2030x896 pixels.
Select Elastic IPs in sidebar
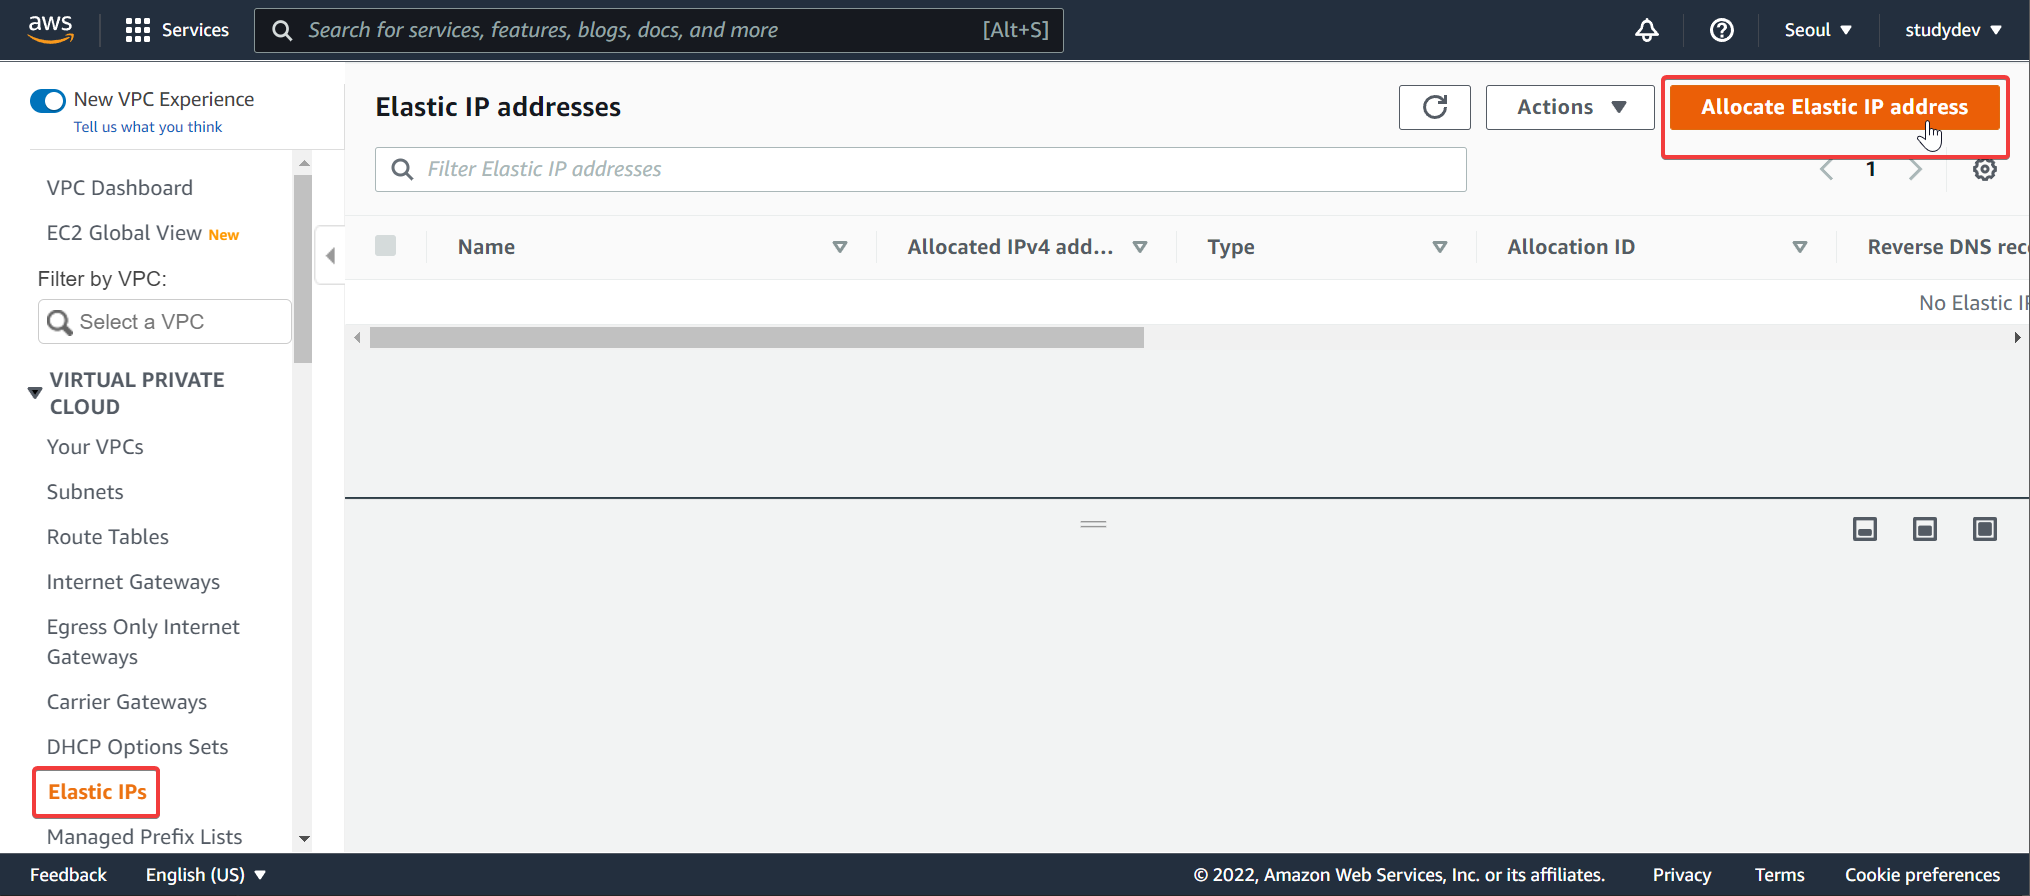[97, 792]
